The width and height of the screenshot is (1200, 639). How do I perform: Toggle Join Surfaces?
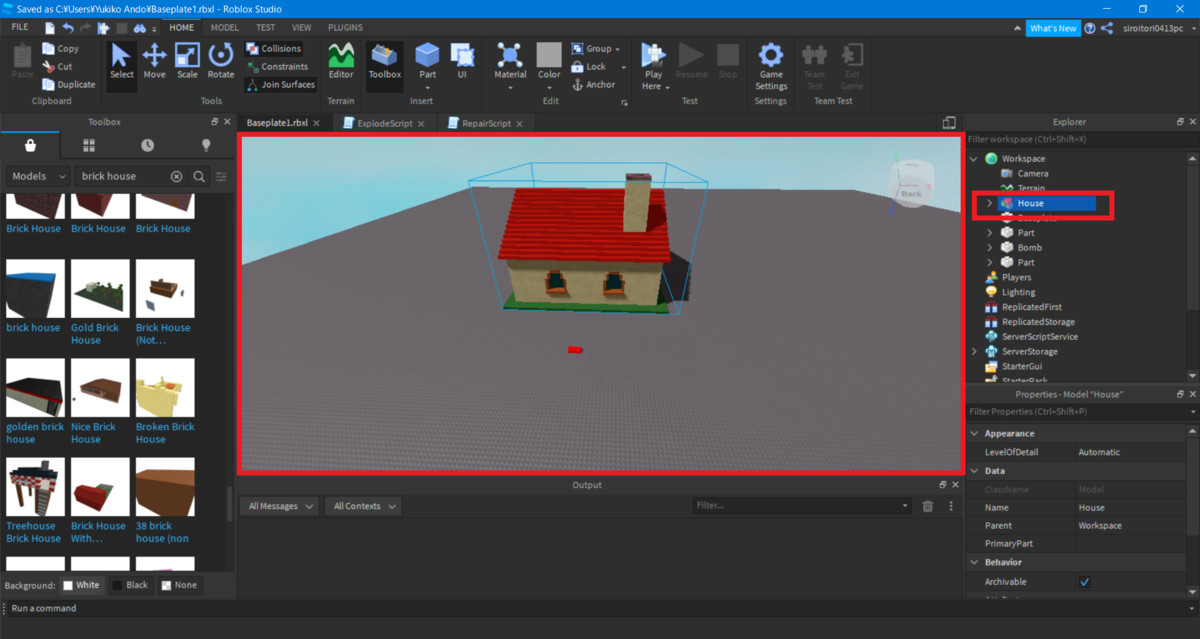[280, 84]
